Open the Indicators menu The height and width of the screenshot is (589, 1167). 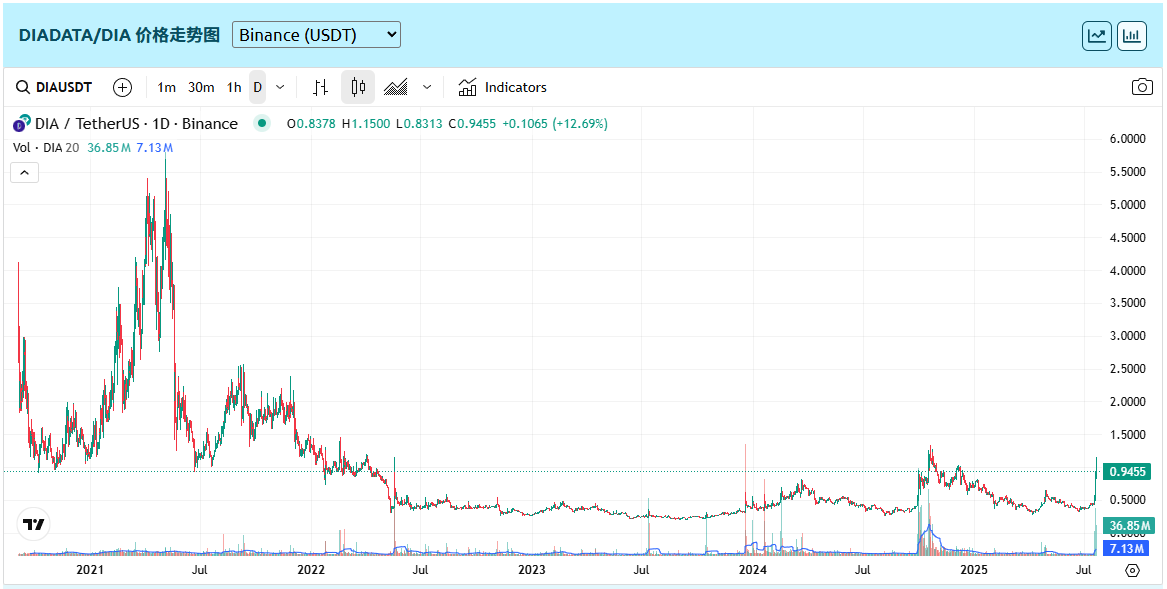click(503, 87)
